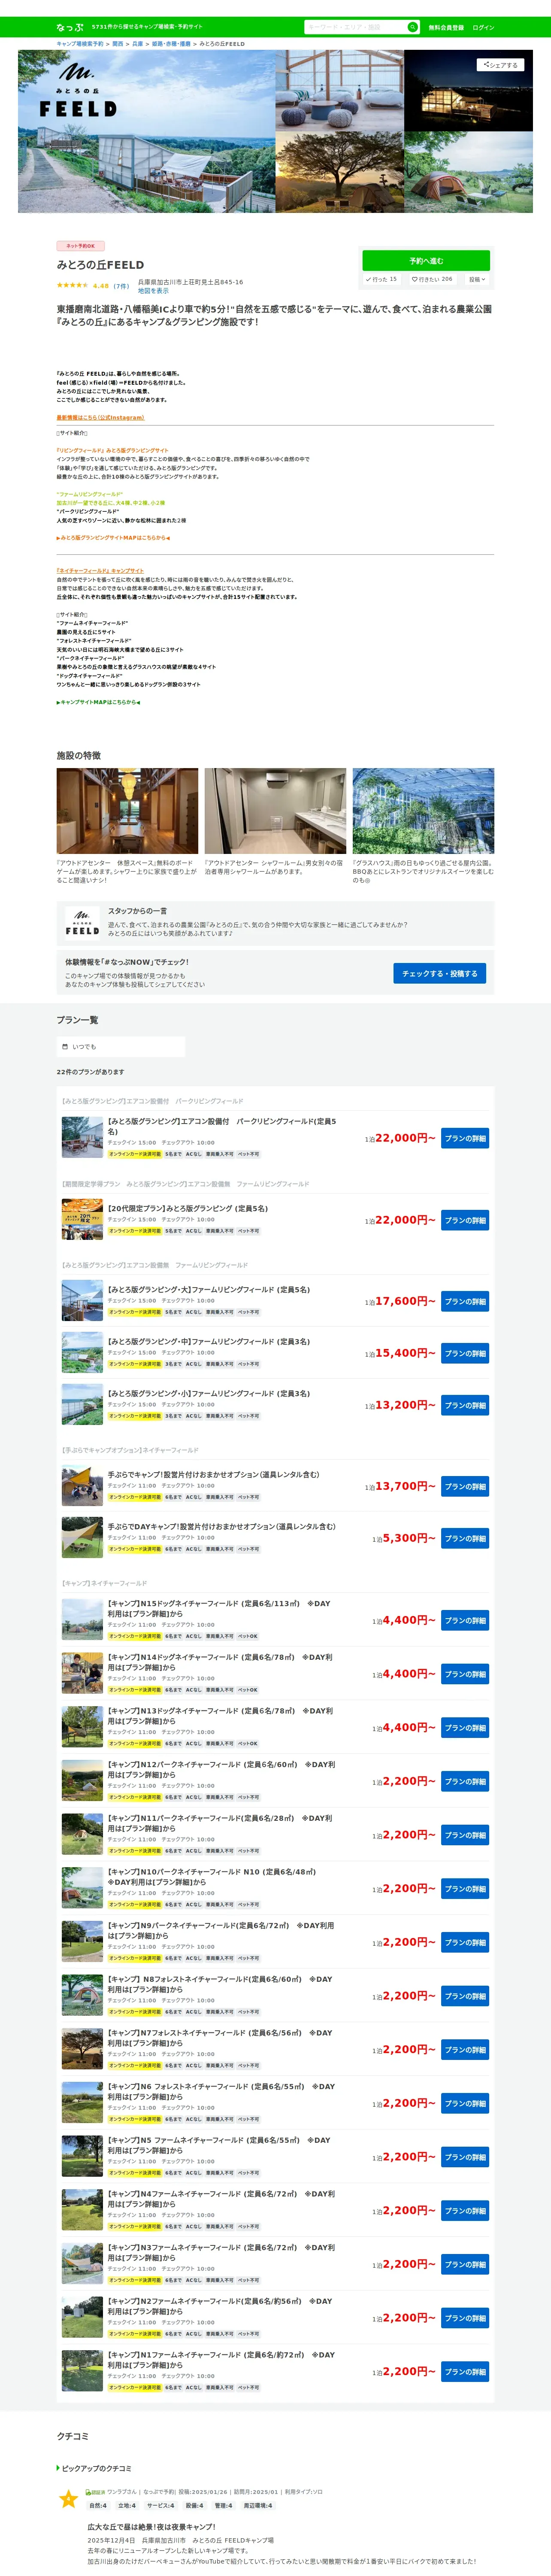Image resolution: width=551 pixels, height=2576 pixels.
Task: Click the シェアする share button on photo
Action: (499, 65)
